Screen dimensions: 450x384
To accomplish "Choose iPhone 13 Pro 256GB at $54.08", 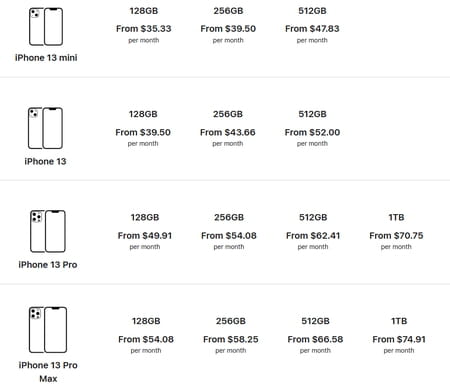I will pos(229,232).
